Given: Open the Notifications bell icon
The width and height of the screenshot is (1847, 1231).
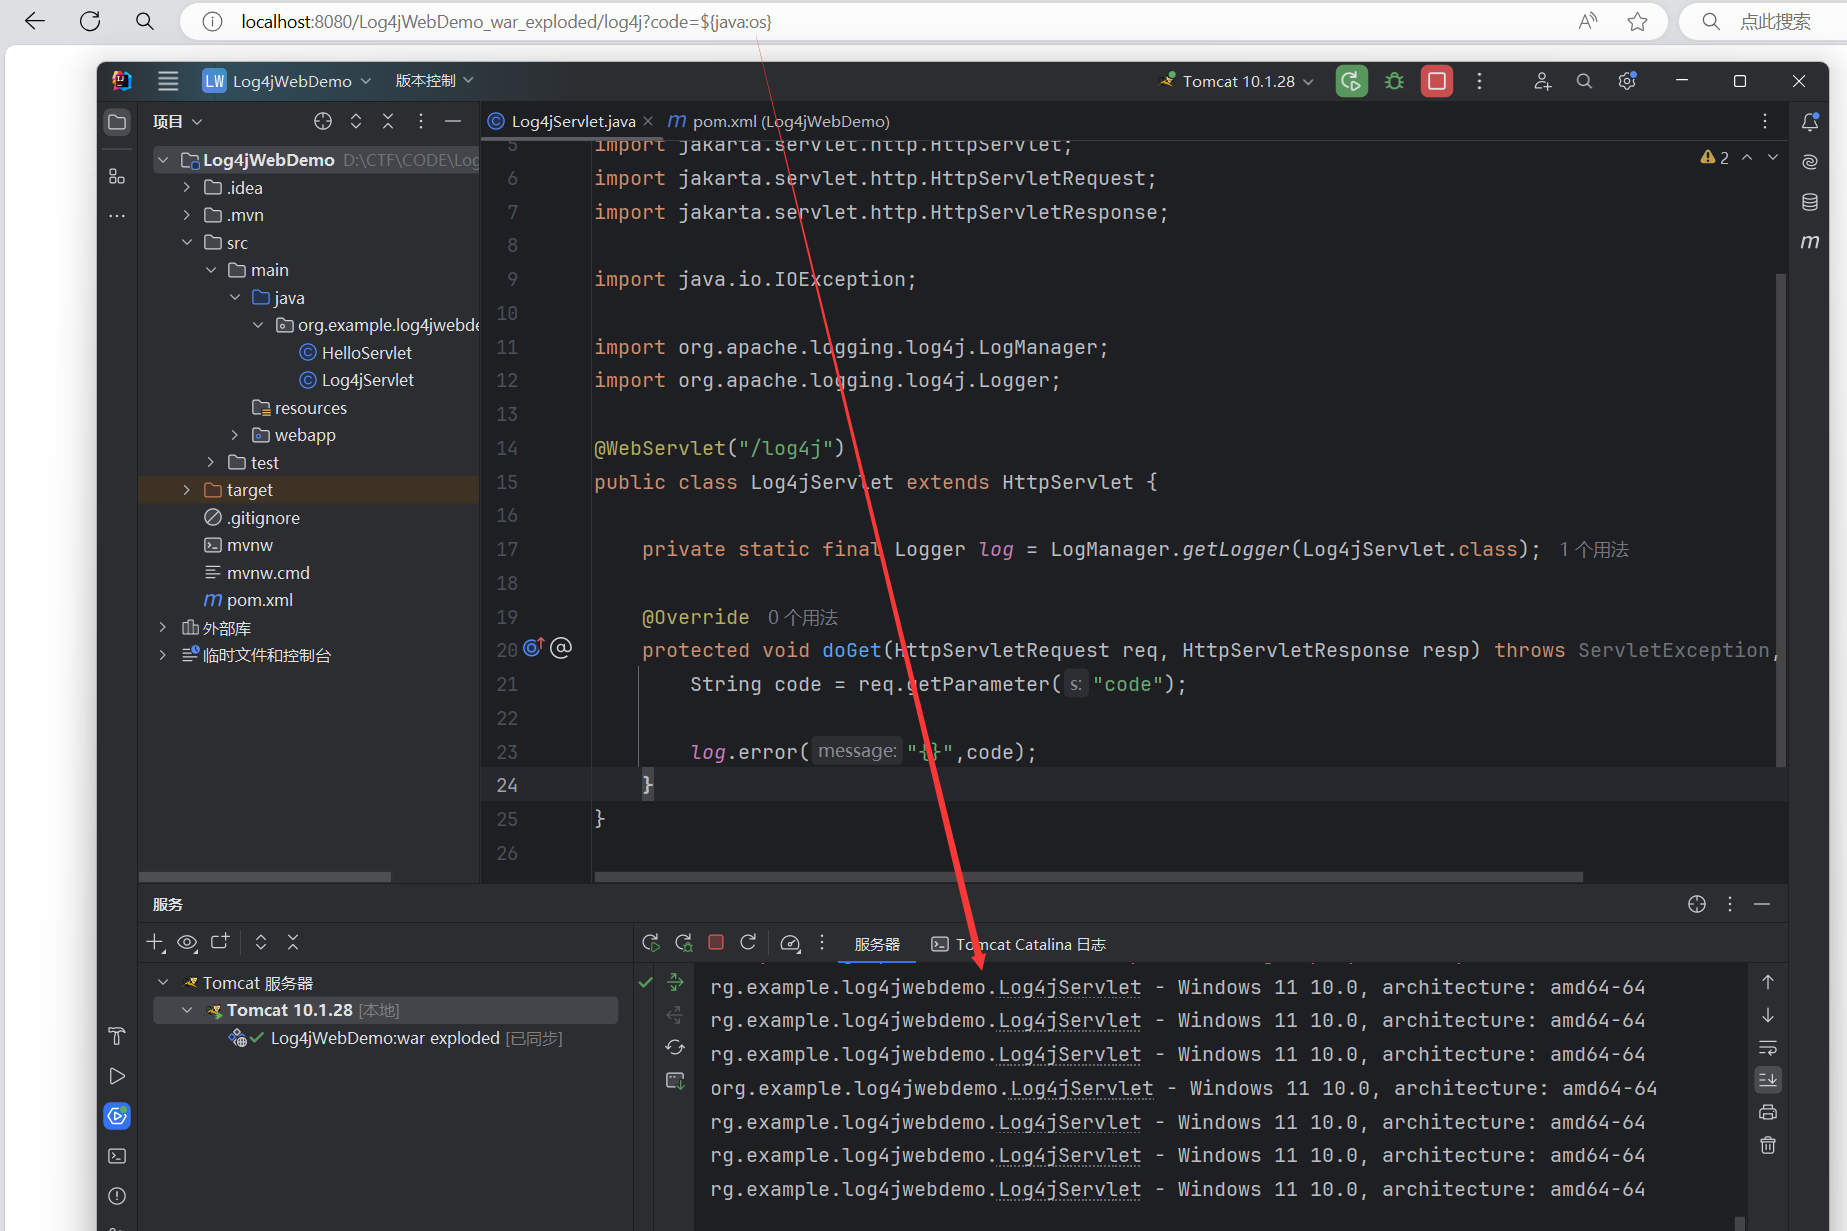Looking at the screenshot, I should (1809, 122).
